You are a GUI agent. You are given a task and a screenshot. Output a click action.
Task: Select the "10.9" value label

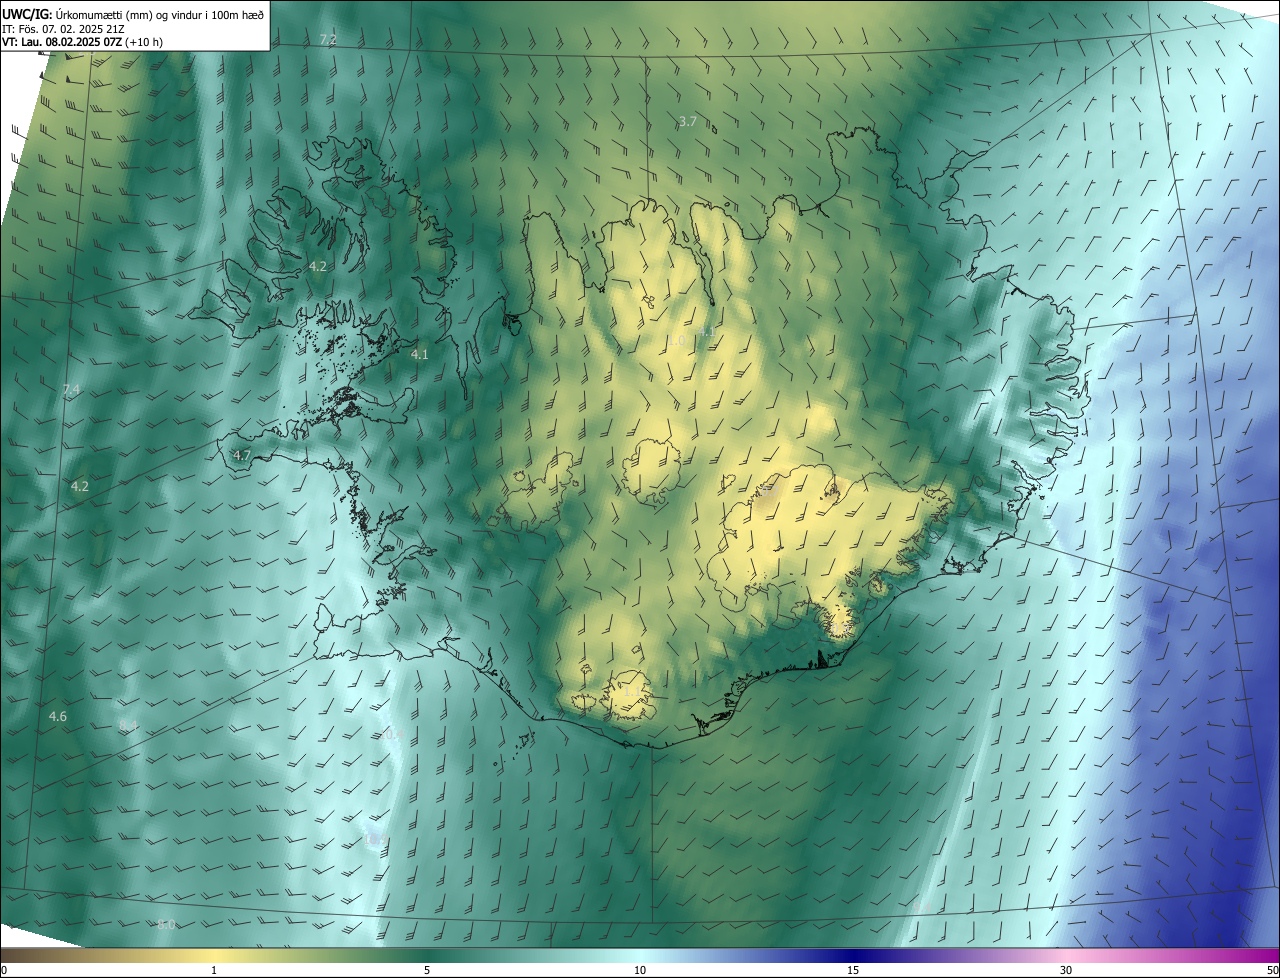375,840
